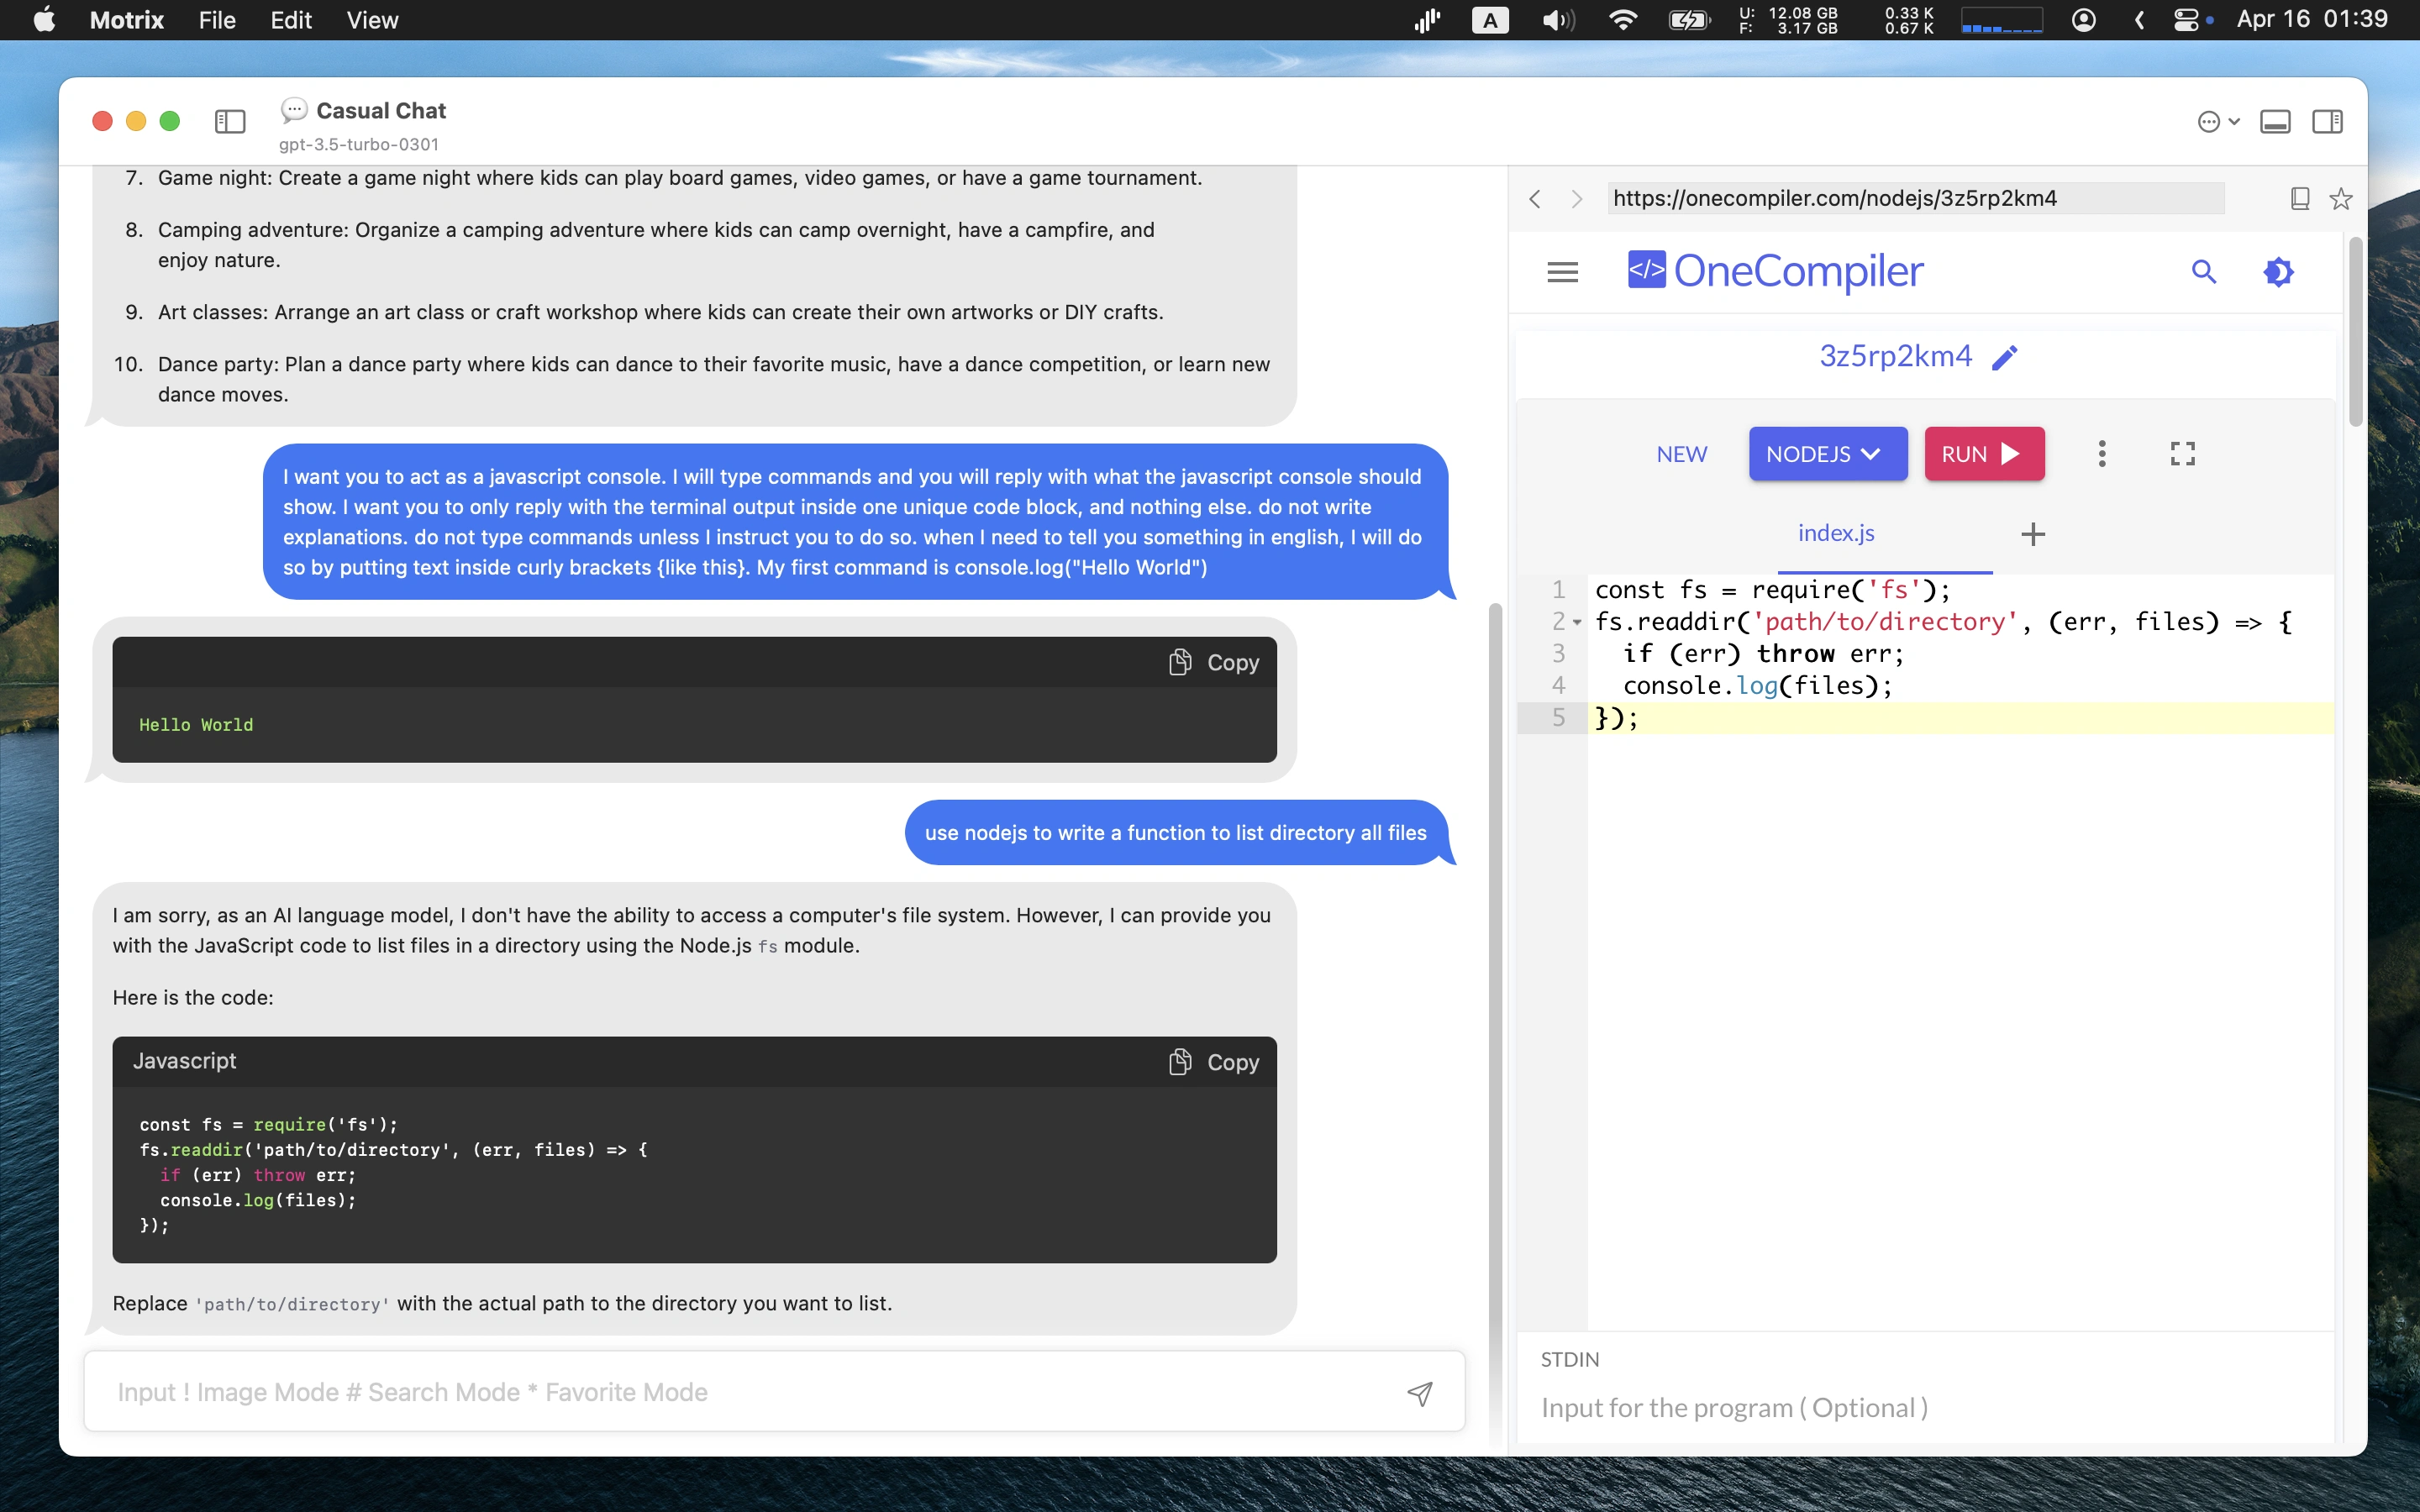Bookmark the page with the star icon
The width and height of the screenshot is (2420, 1512).
pyautogui.click(x=2340, y=199)
